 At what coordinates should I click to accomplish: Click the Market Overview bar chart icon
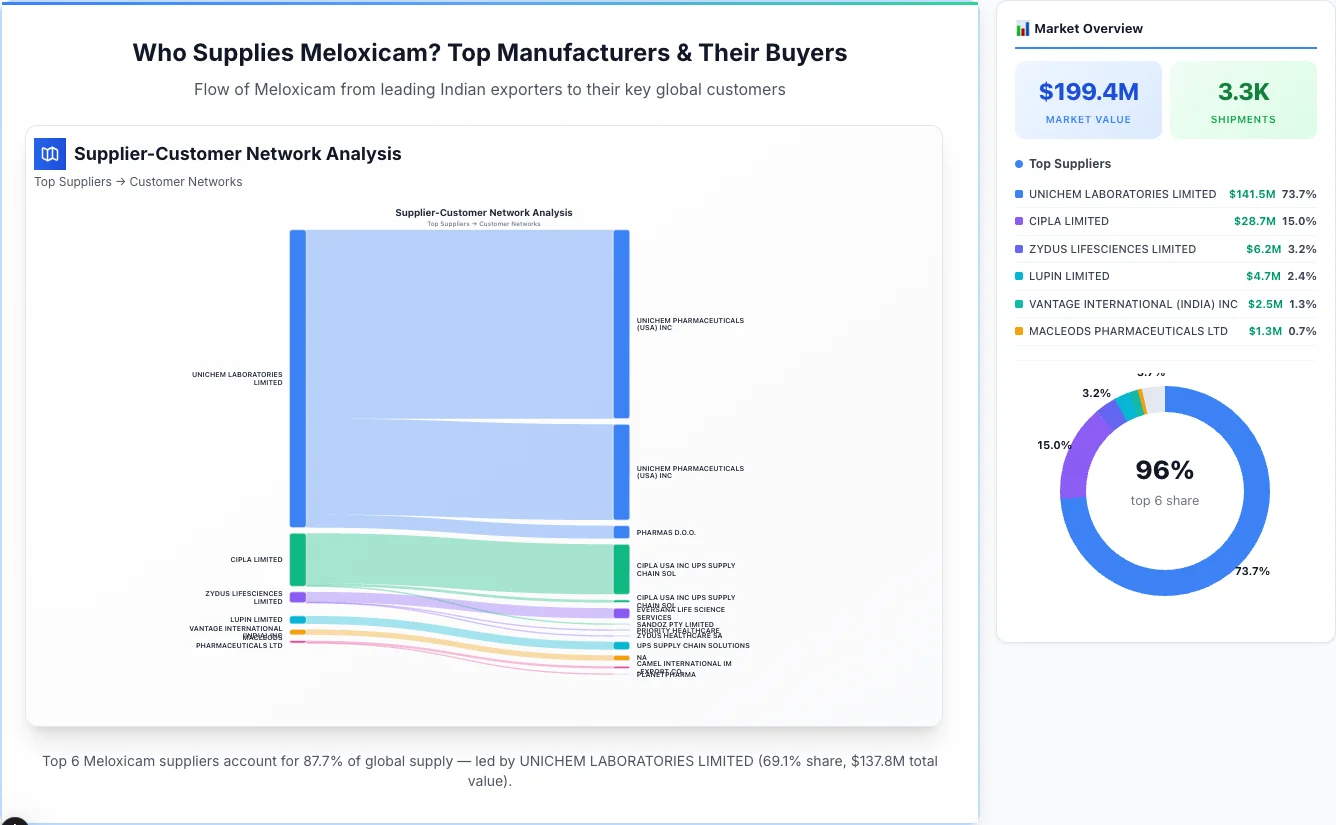click(x=1021, y=28)
